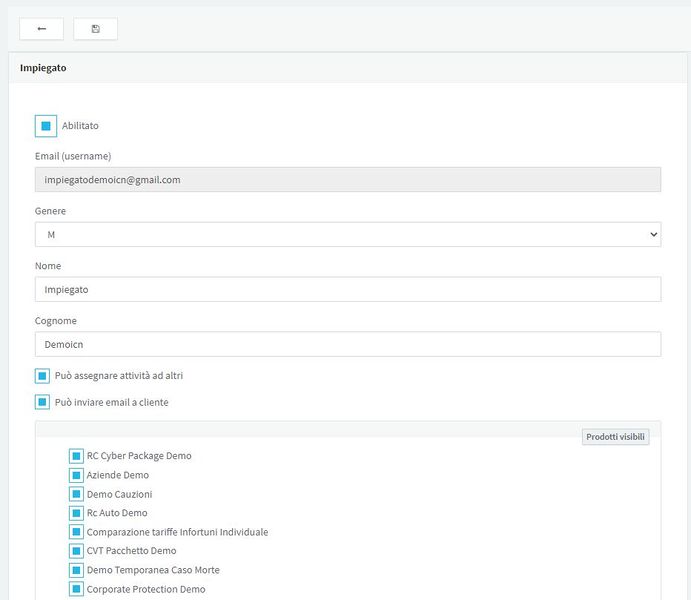The width and height of the screenshot is (691, 600).
Task: Click the Cognome input field
Action: [348, 344]
